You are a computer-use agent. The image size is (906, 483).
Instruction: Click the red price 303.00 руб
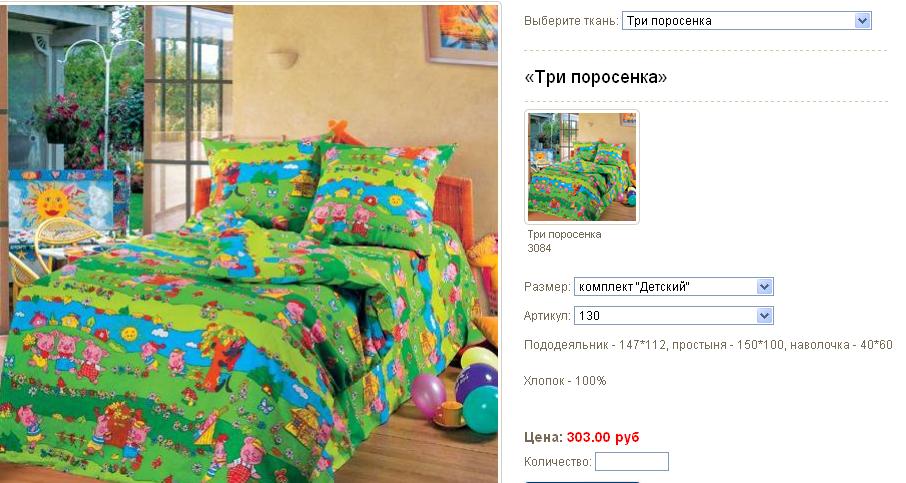coord(603,437)
